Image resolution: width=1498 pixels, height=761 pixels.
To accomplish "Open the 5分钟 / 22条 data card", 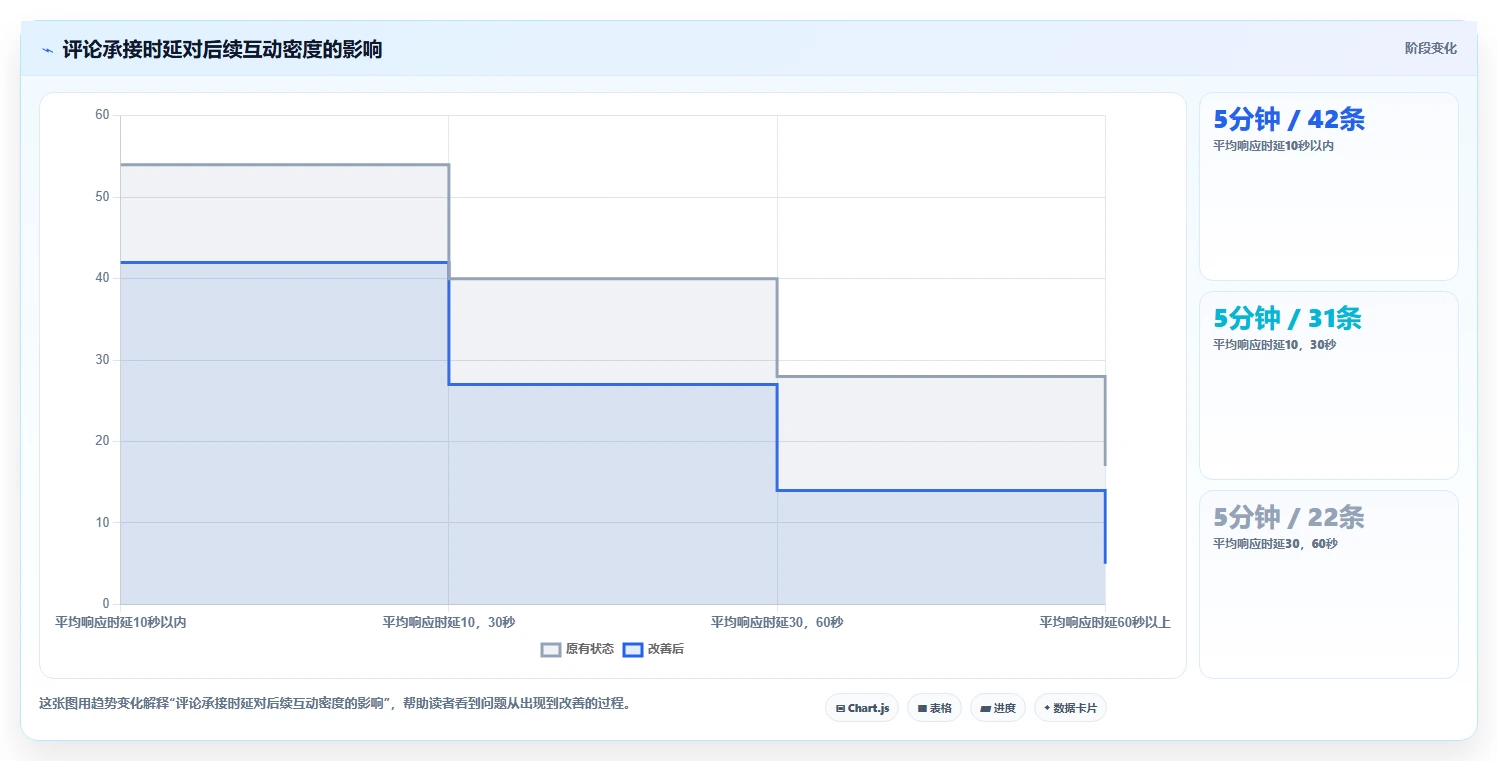I will (x=1328, y=584).
